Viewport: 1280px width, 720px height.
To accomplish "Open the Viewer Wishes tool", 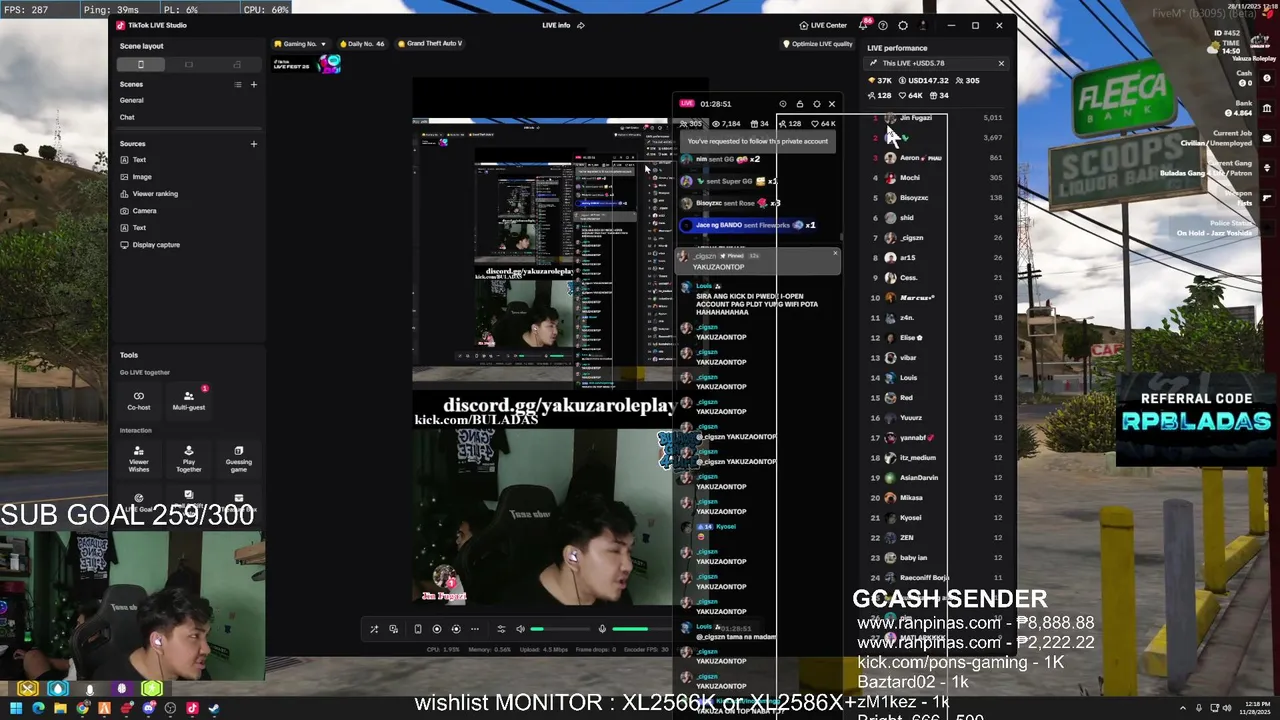I will pos(139,459).
